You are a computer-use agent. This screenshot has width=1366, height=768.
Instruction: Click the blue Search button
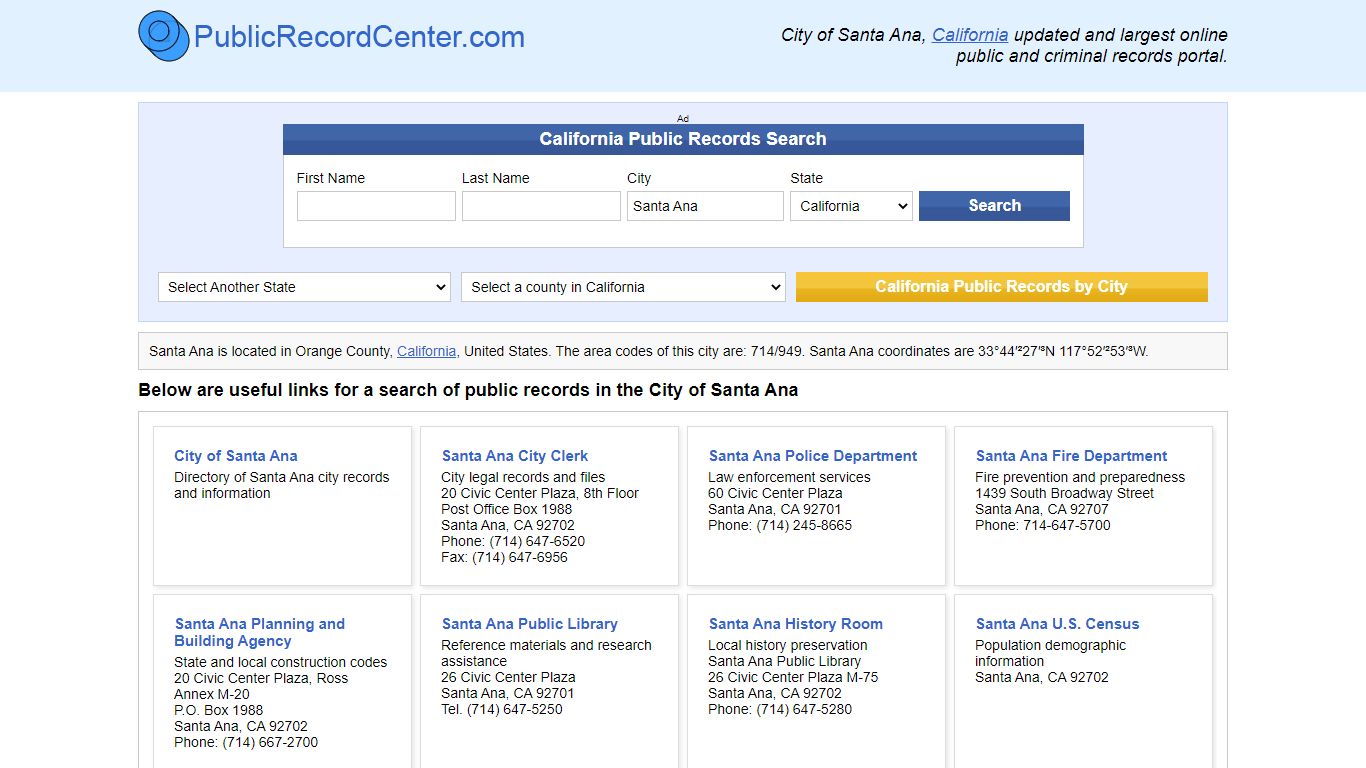tap(994, 206)
